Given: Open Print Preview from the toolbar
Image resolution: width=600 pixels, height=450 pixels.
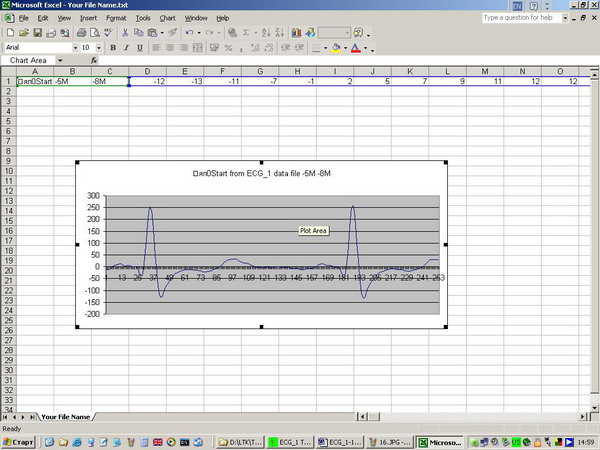Looking at the screenshot, I should (95, 33).
